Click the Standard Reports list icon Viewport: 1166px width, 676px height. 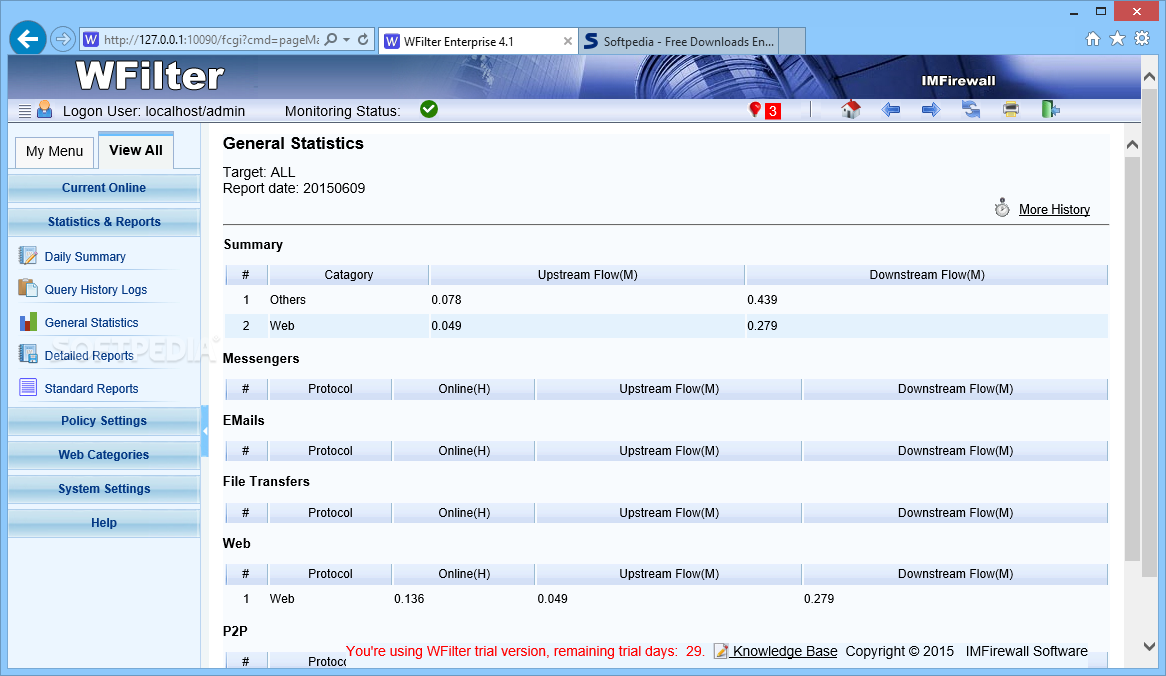[28, 387]
